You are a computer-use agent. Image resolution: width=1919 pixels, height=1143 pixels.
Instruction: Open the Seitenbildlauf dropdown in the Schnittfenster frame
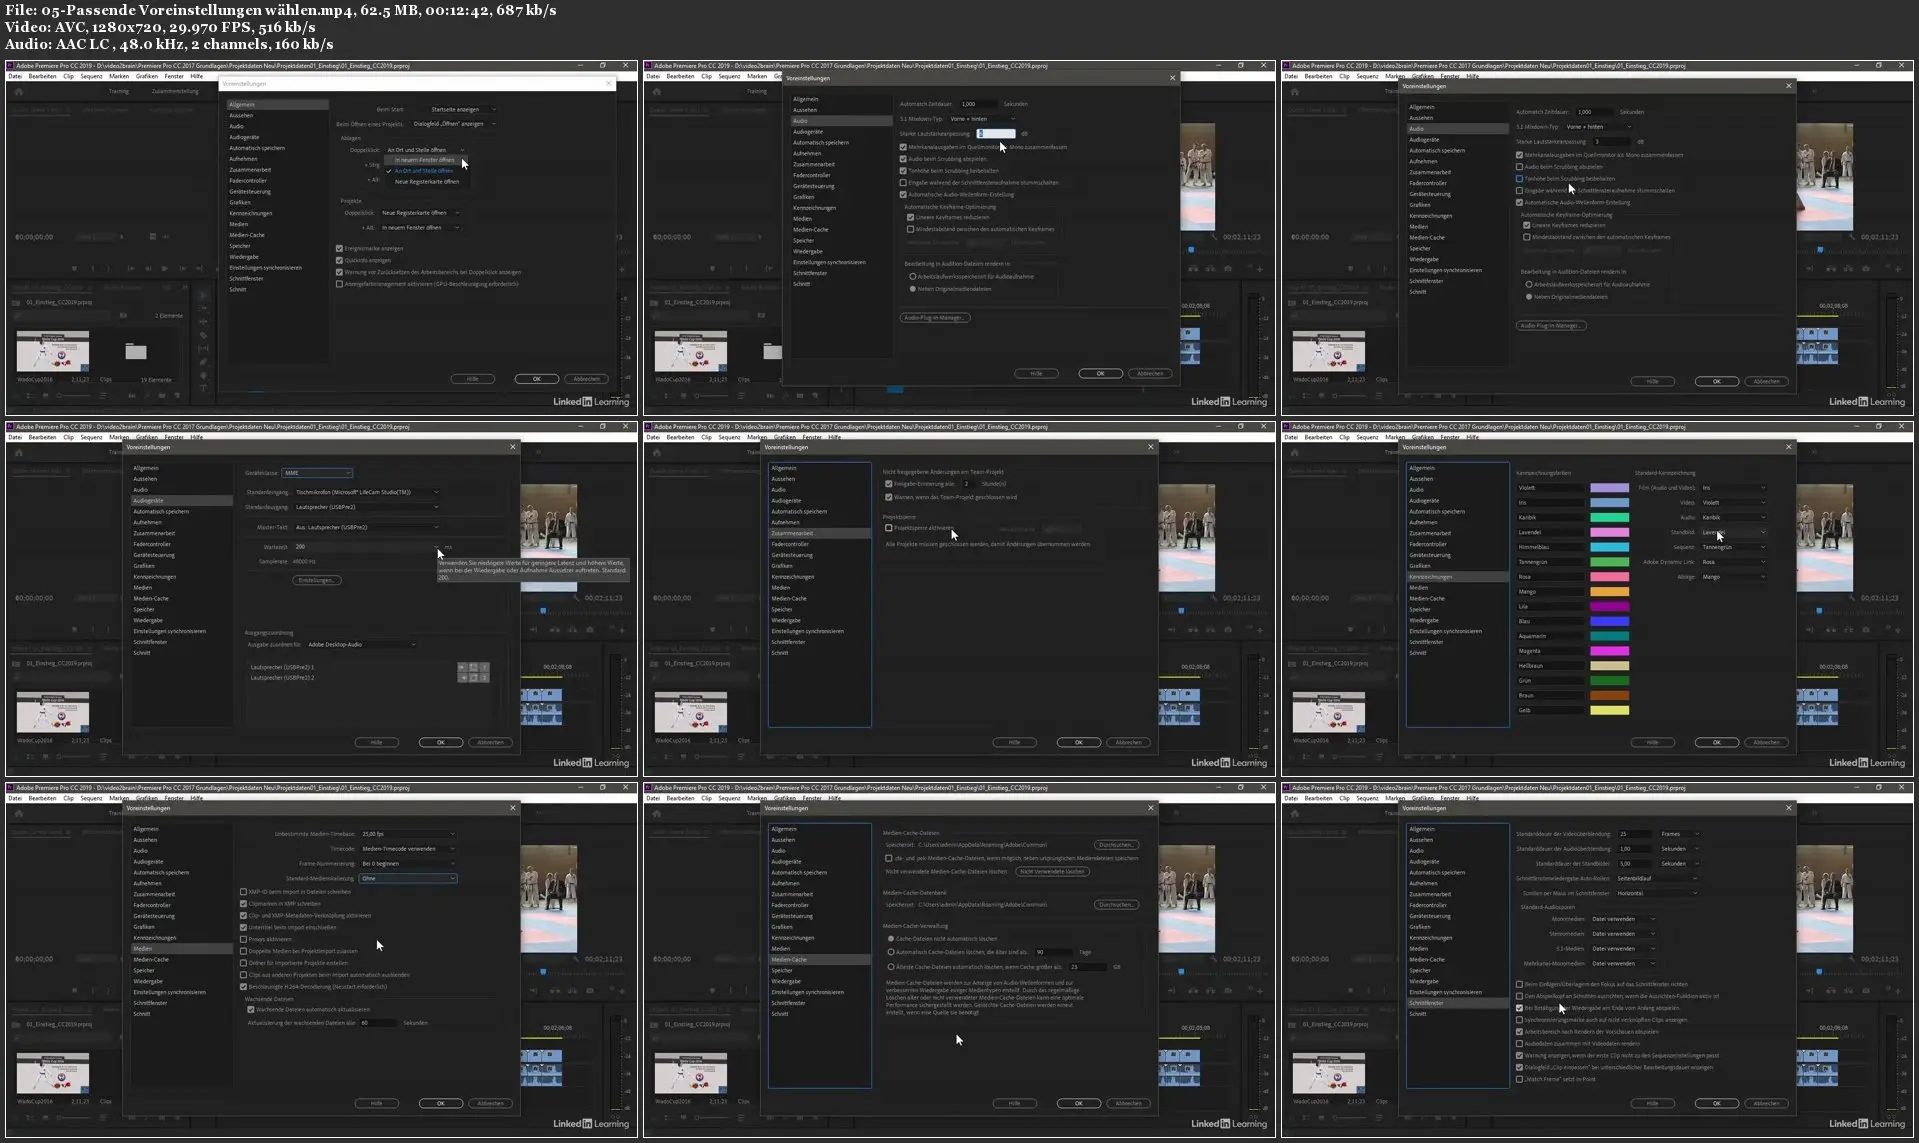tap(1656, 878)
